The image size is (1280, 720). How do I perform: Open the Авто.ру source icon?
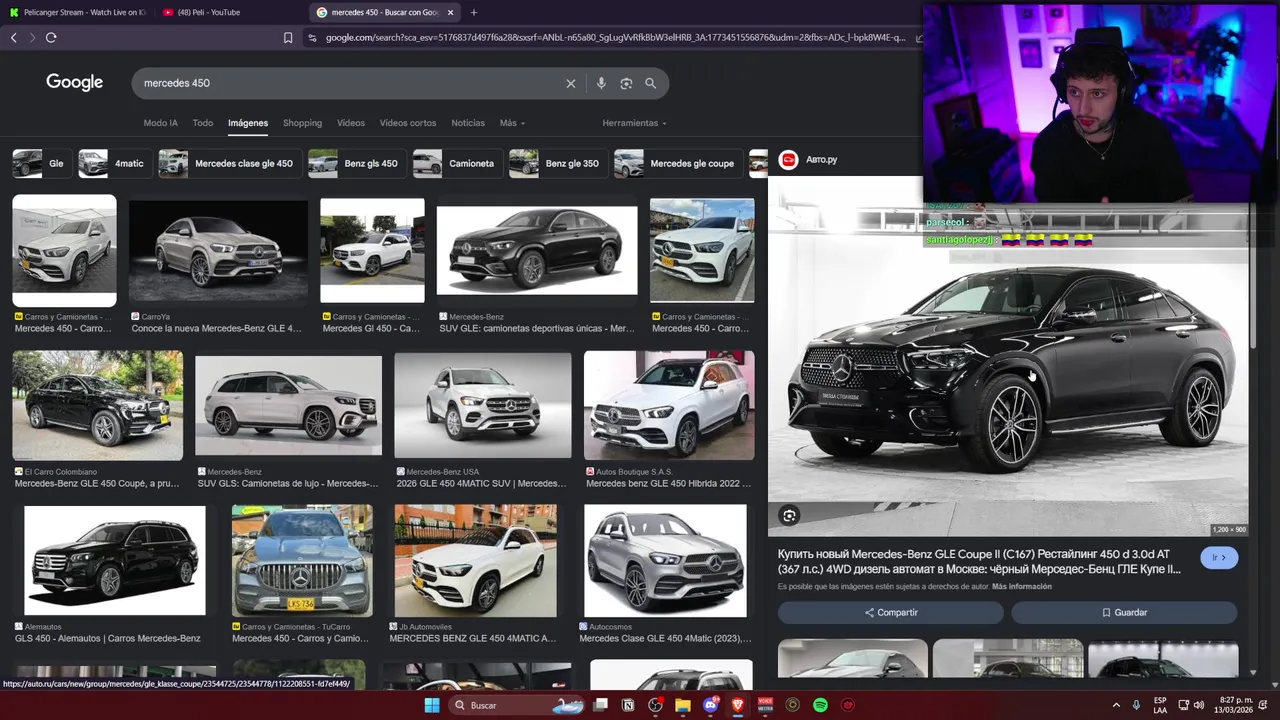click(788, 160)
